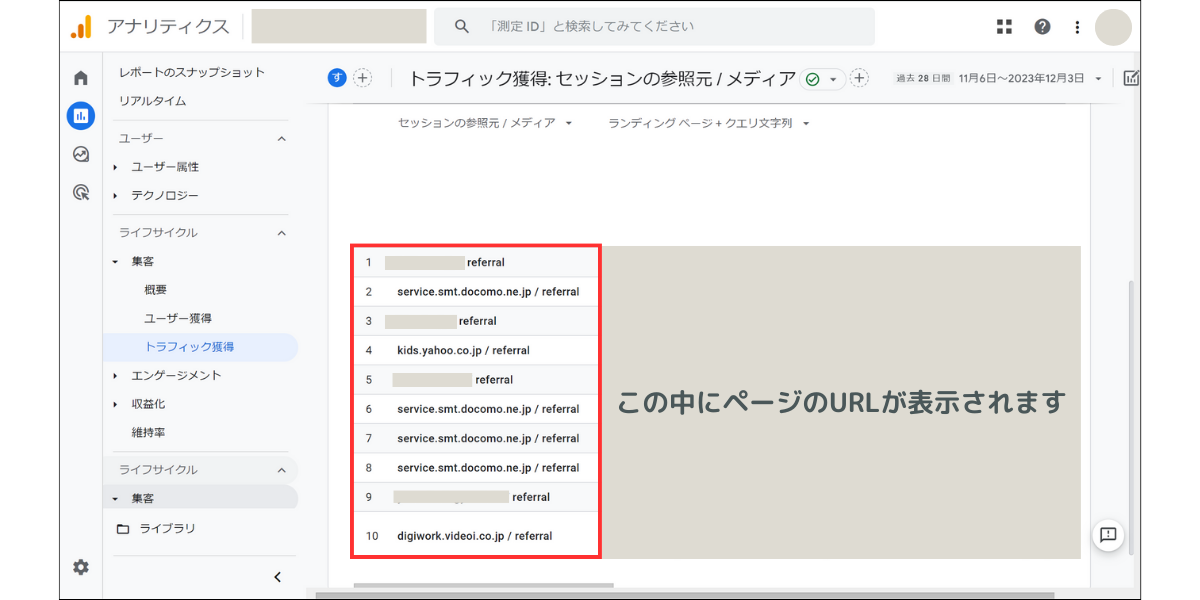This screenshot has width=1200, height=600.
Task: Expand テクノロジー tree item
Action: pos(115,196)
